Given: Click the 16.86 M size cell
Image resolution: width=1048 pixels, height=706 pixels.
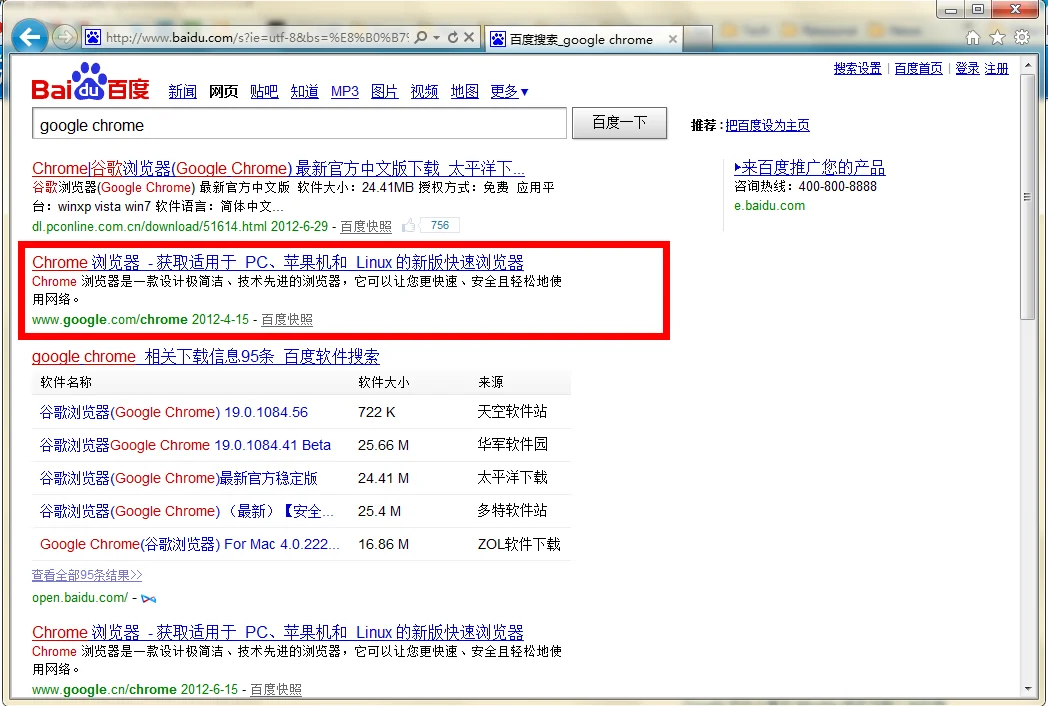Looking at the screenshot, I should click(x=384, y=544).
